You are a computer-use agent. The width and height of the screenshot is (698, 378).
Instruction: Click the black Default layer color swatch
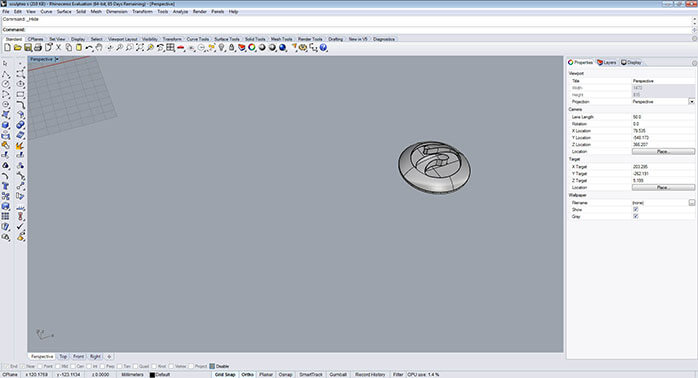point(152,375)
